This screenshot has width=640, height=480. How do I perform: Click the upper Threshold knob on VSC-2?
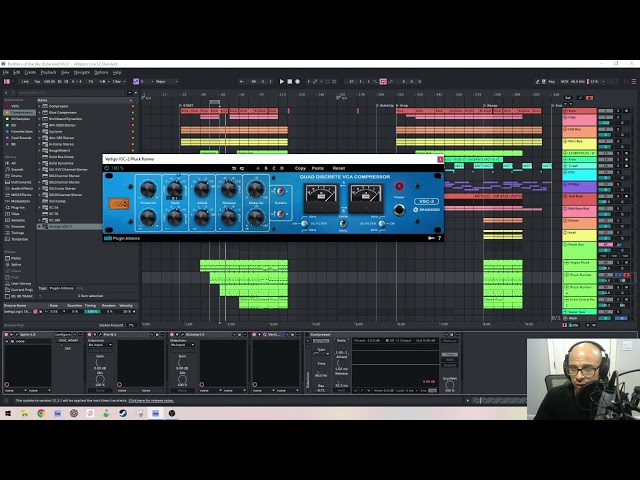click(148, 189)
